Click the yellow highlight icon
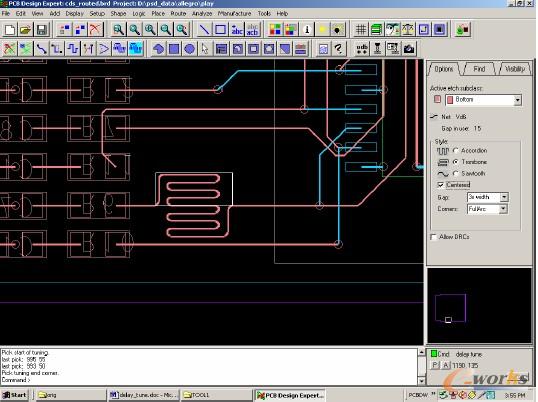 pos(323,30)
